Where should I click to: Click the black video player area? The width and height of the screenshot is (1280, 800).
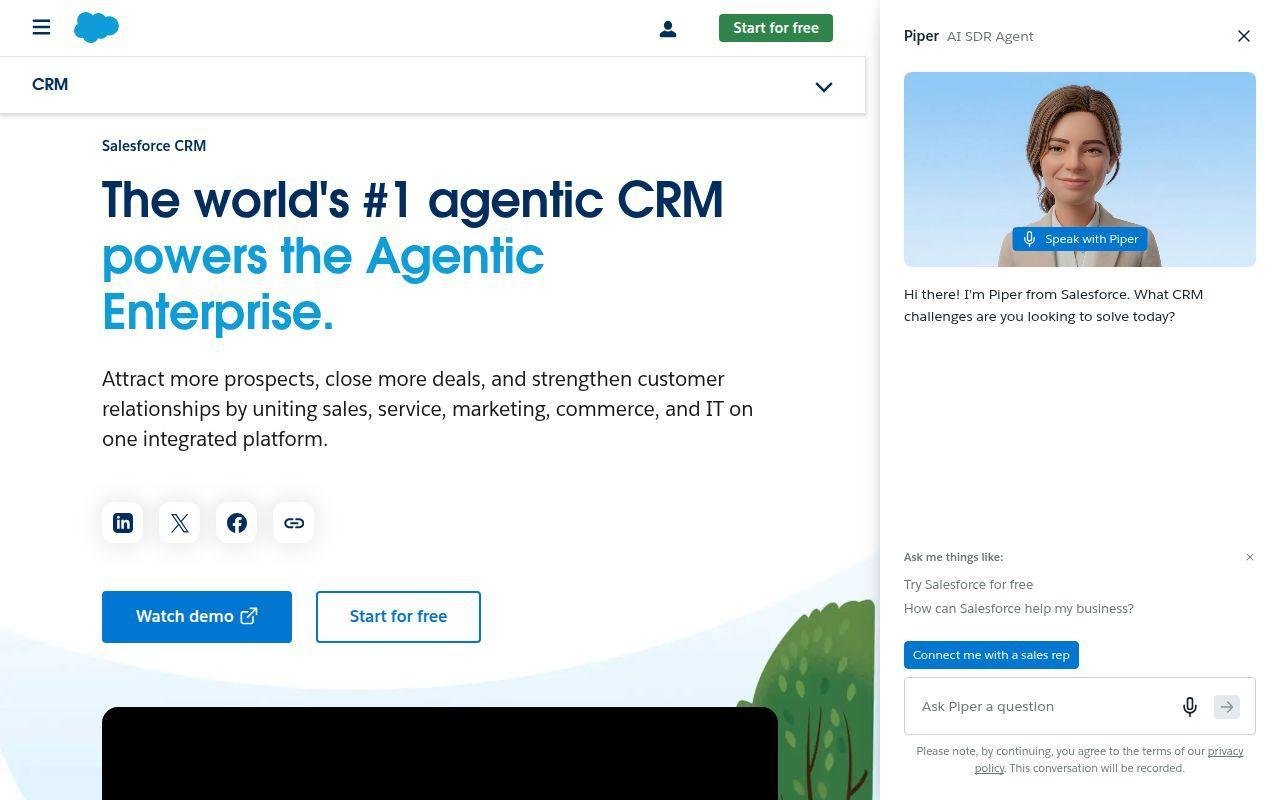pyautogui.click(x=440, y=753)
